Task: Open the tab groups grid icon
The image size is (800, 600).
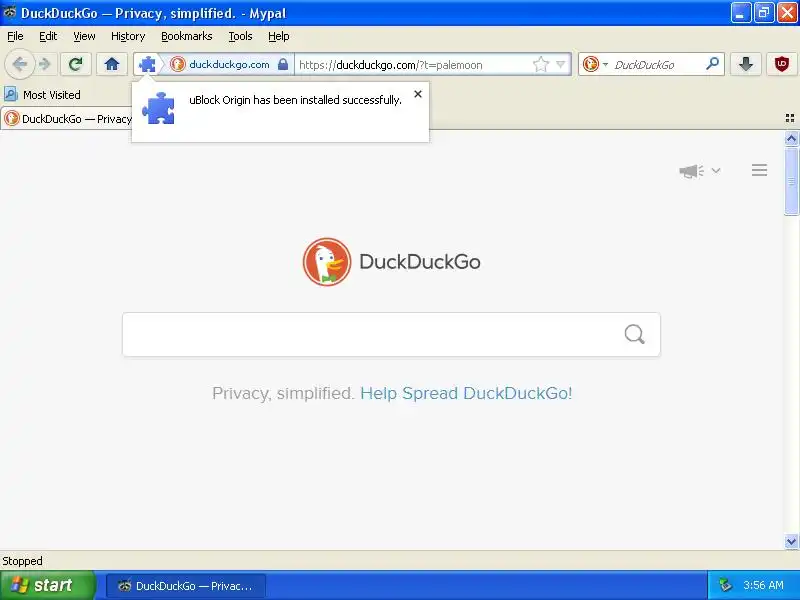Action: tap(790, 118)
